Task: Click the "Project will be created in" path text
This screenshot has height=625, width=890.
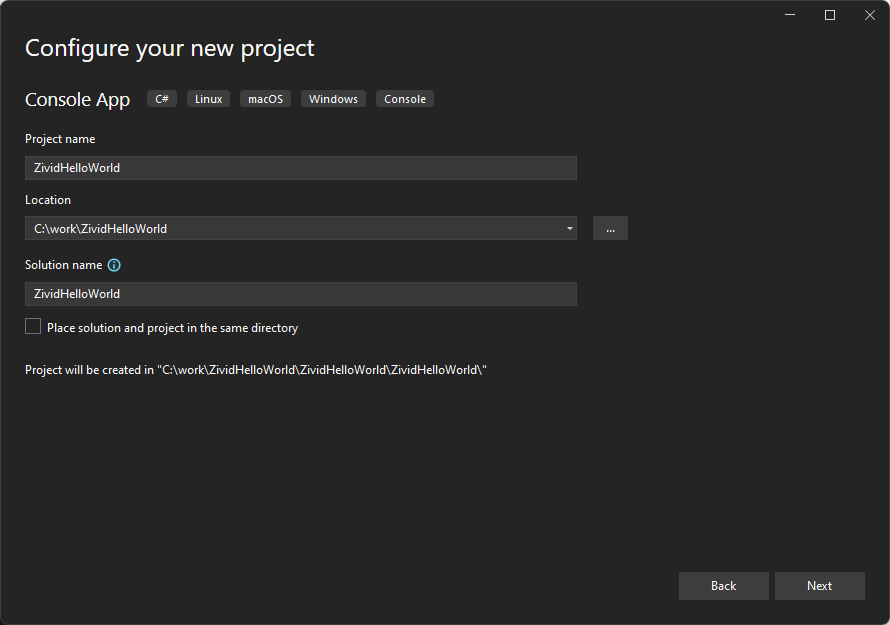Action: [256, 370]
